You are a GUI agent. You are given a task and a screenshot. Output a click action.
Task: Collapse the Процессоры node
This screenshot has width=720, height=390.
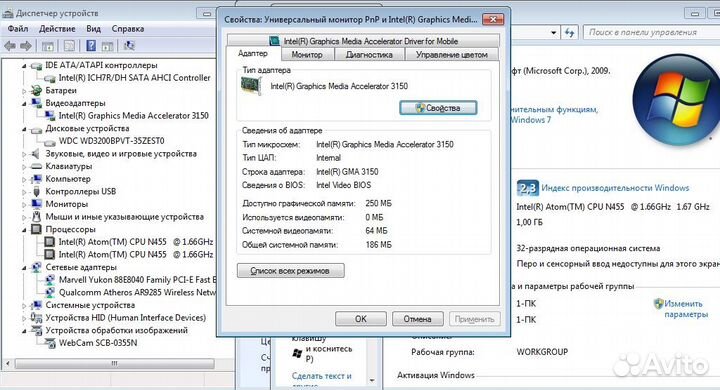coord(24,230)
